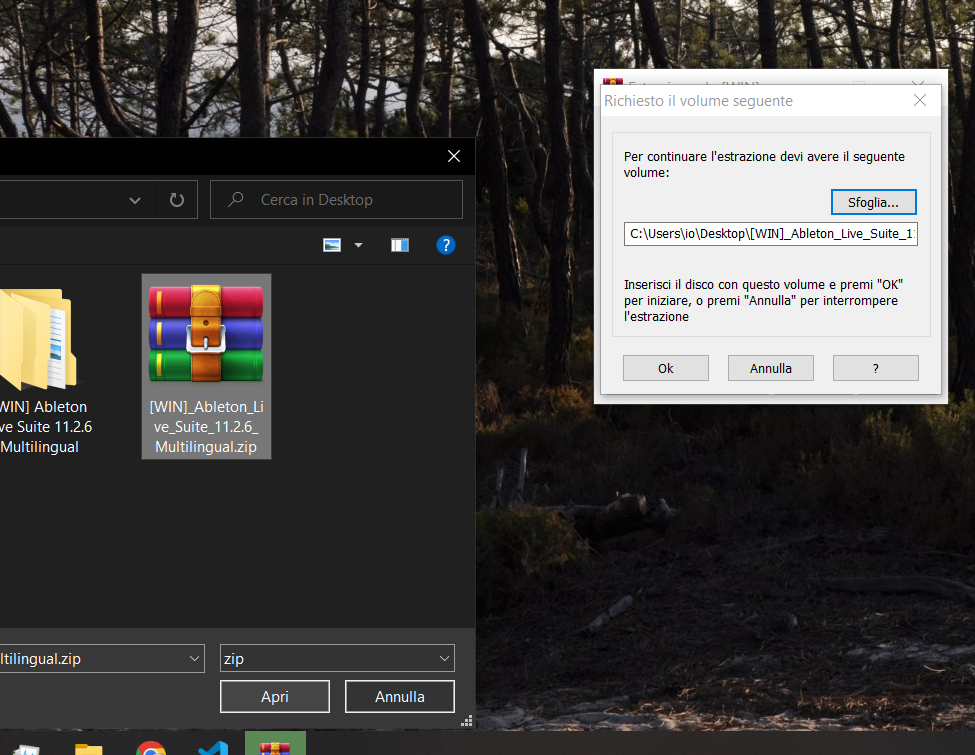Expand the view options arrow
Screen dimensions: 975x755
[x=358, y=245]
